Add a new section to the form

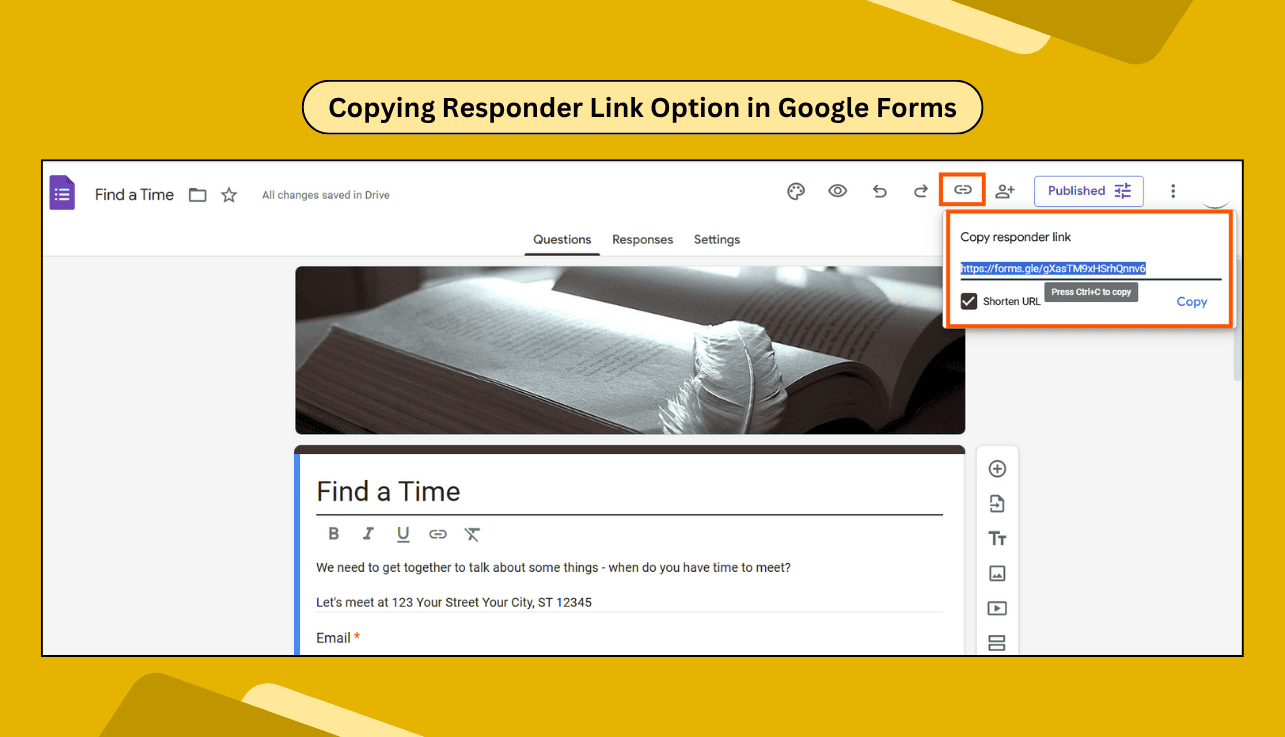[997, 643]
